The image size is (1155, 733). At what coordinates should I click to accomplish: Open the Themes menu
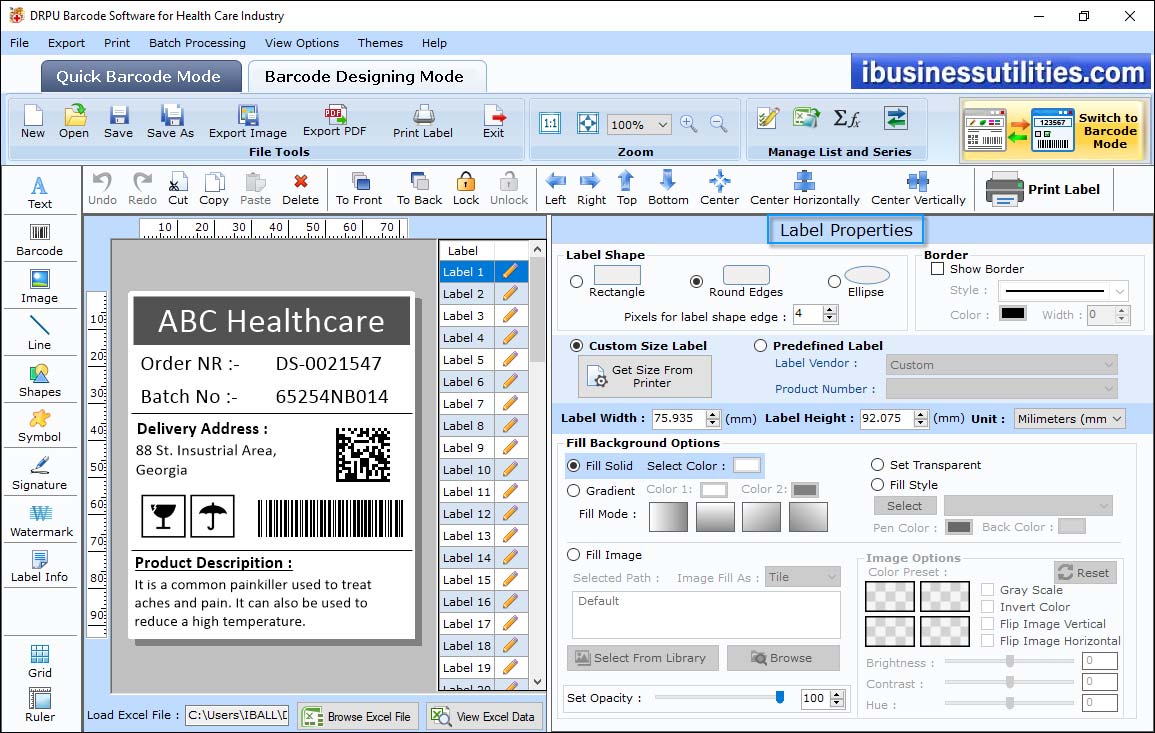click(380, 43)
